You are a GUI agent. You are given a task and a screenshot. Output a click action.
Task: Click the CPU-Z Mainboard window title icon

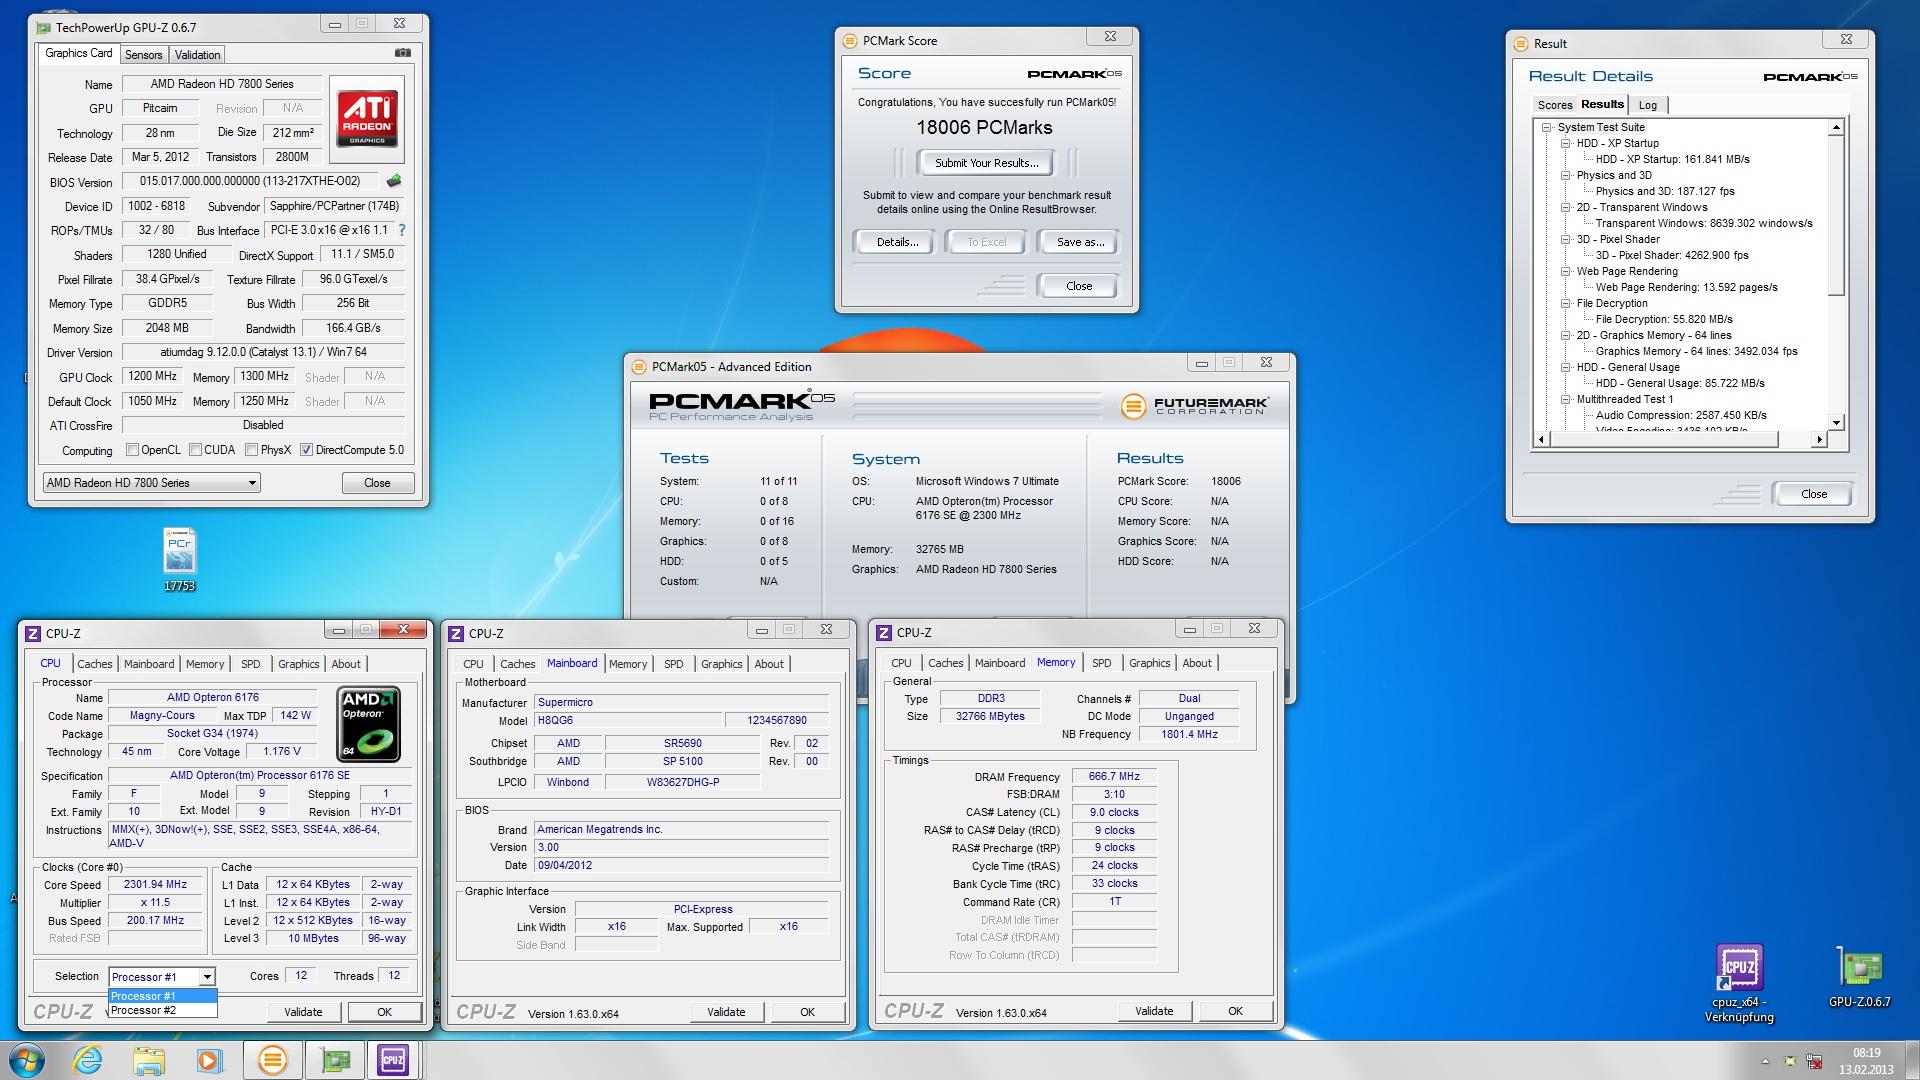click(456, 633)
